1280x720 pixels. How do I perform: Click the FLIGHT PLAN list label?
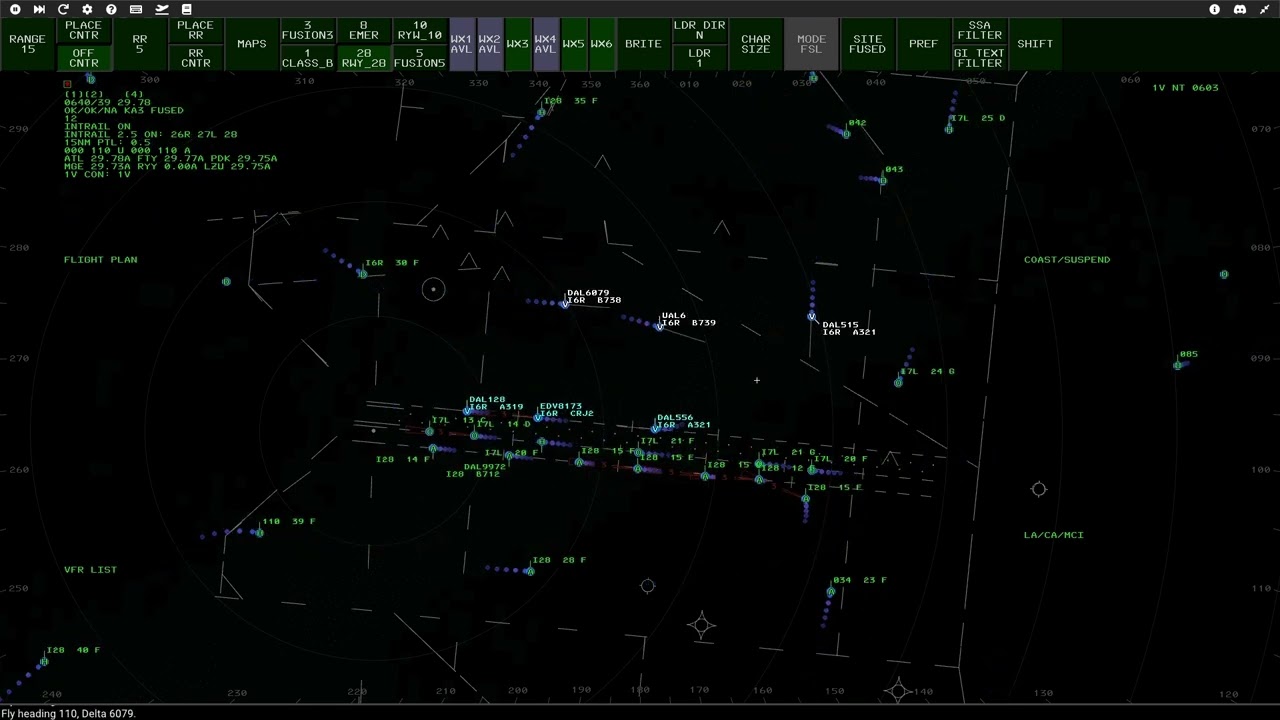[x=101, y=260]
